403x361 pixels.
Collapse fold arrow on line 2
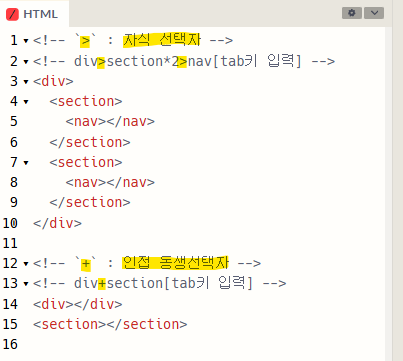click(x=26, y=62)
